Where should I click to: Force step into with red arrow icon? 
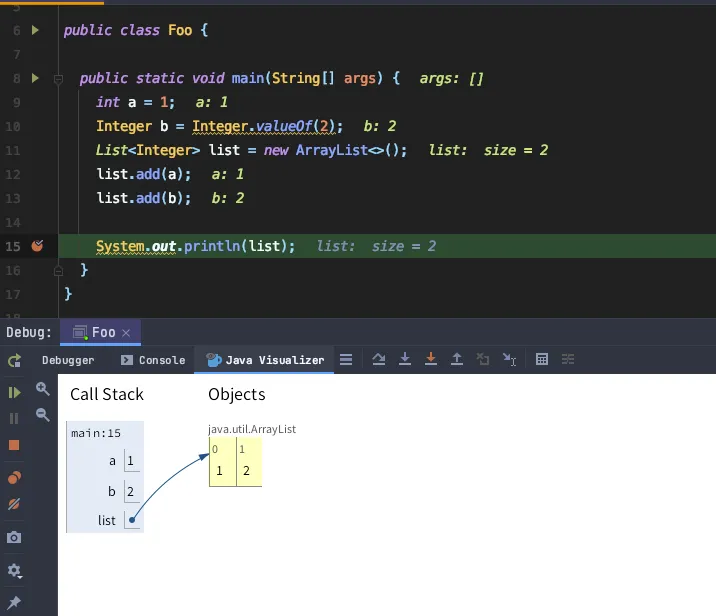click(x=431, y=359)
